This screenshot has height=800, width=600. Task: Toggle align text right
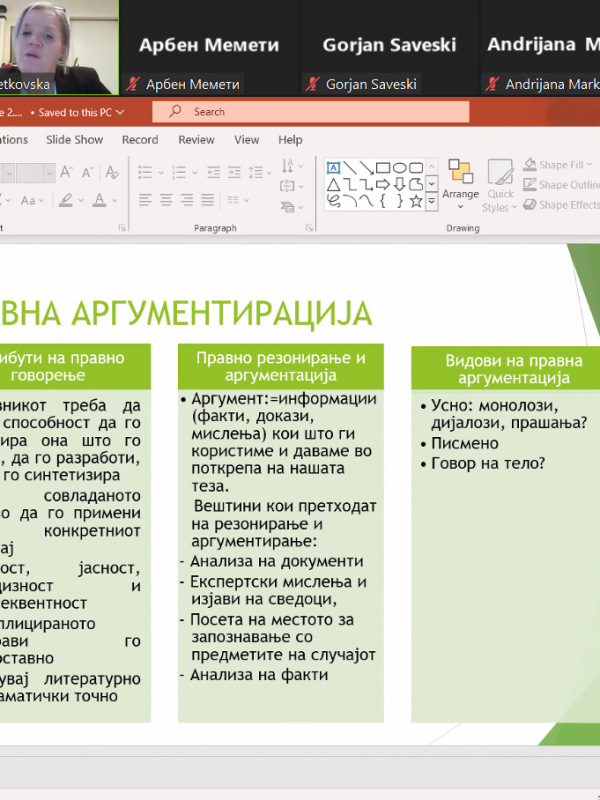click(x=186, y=200)
